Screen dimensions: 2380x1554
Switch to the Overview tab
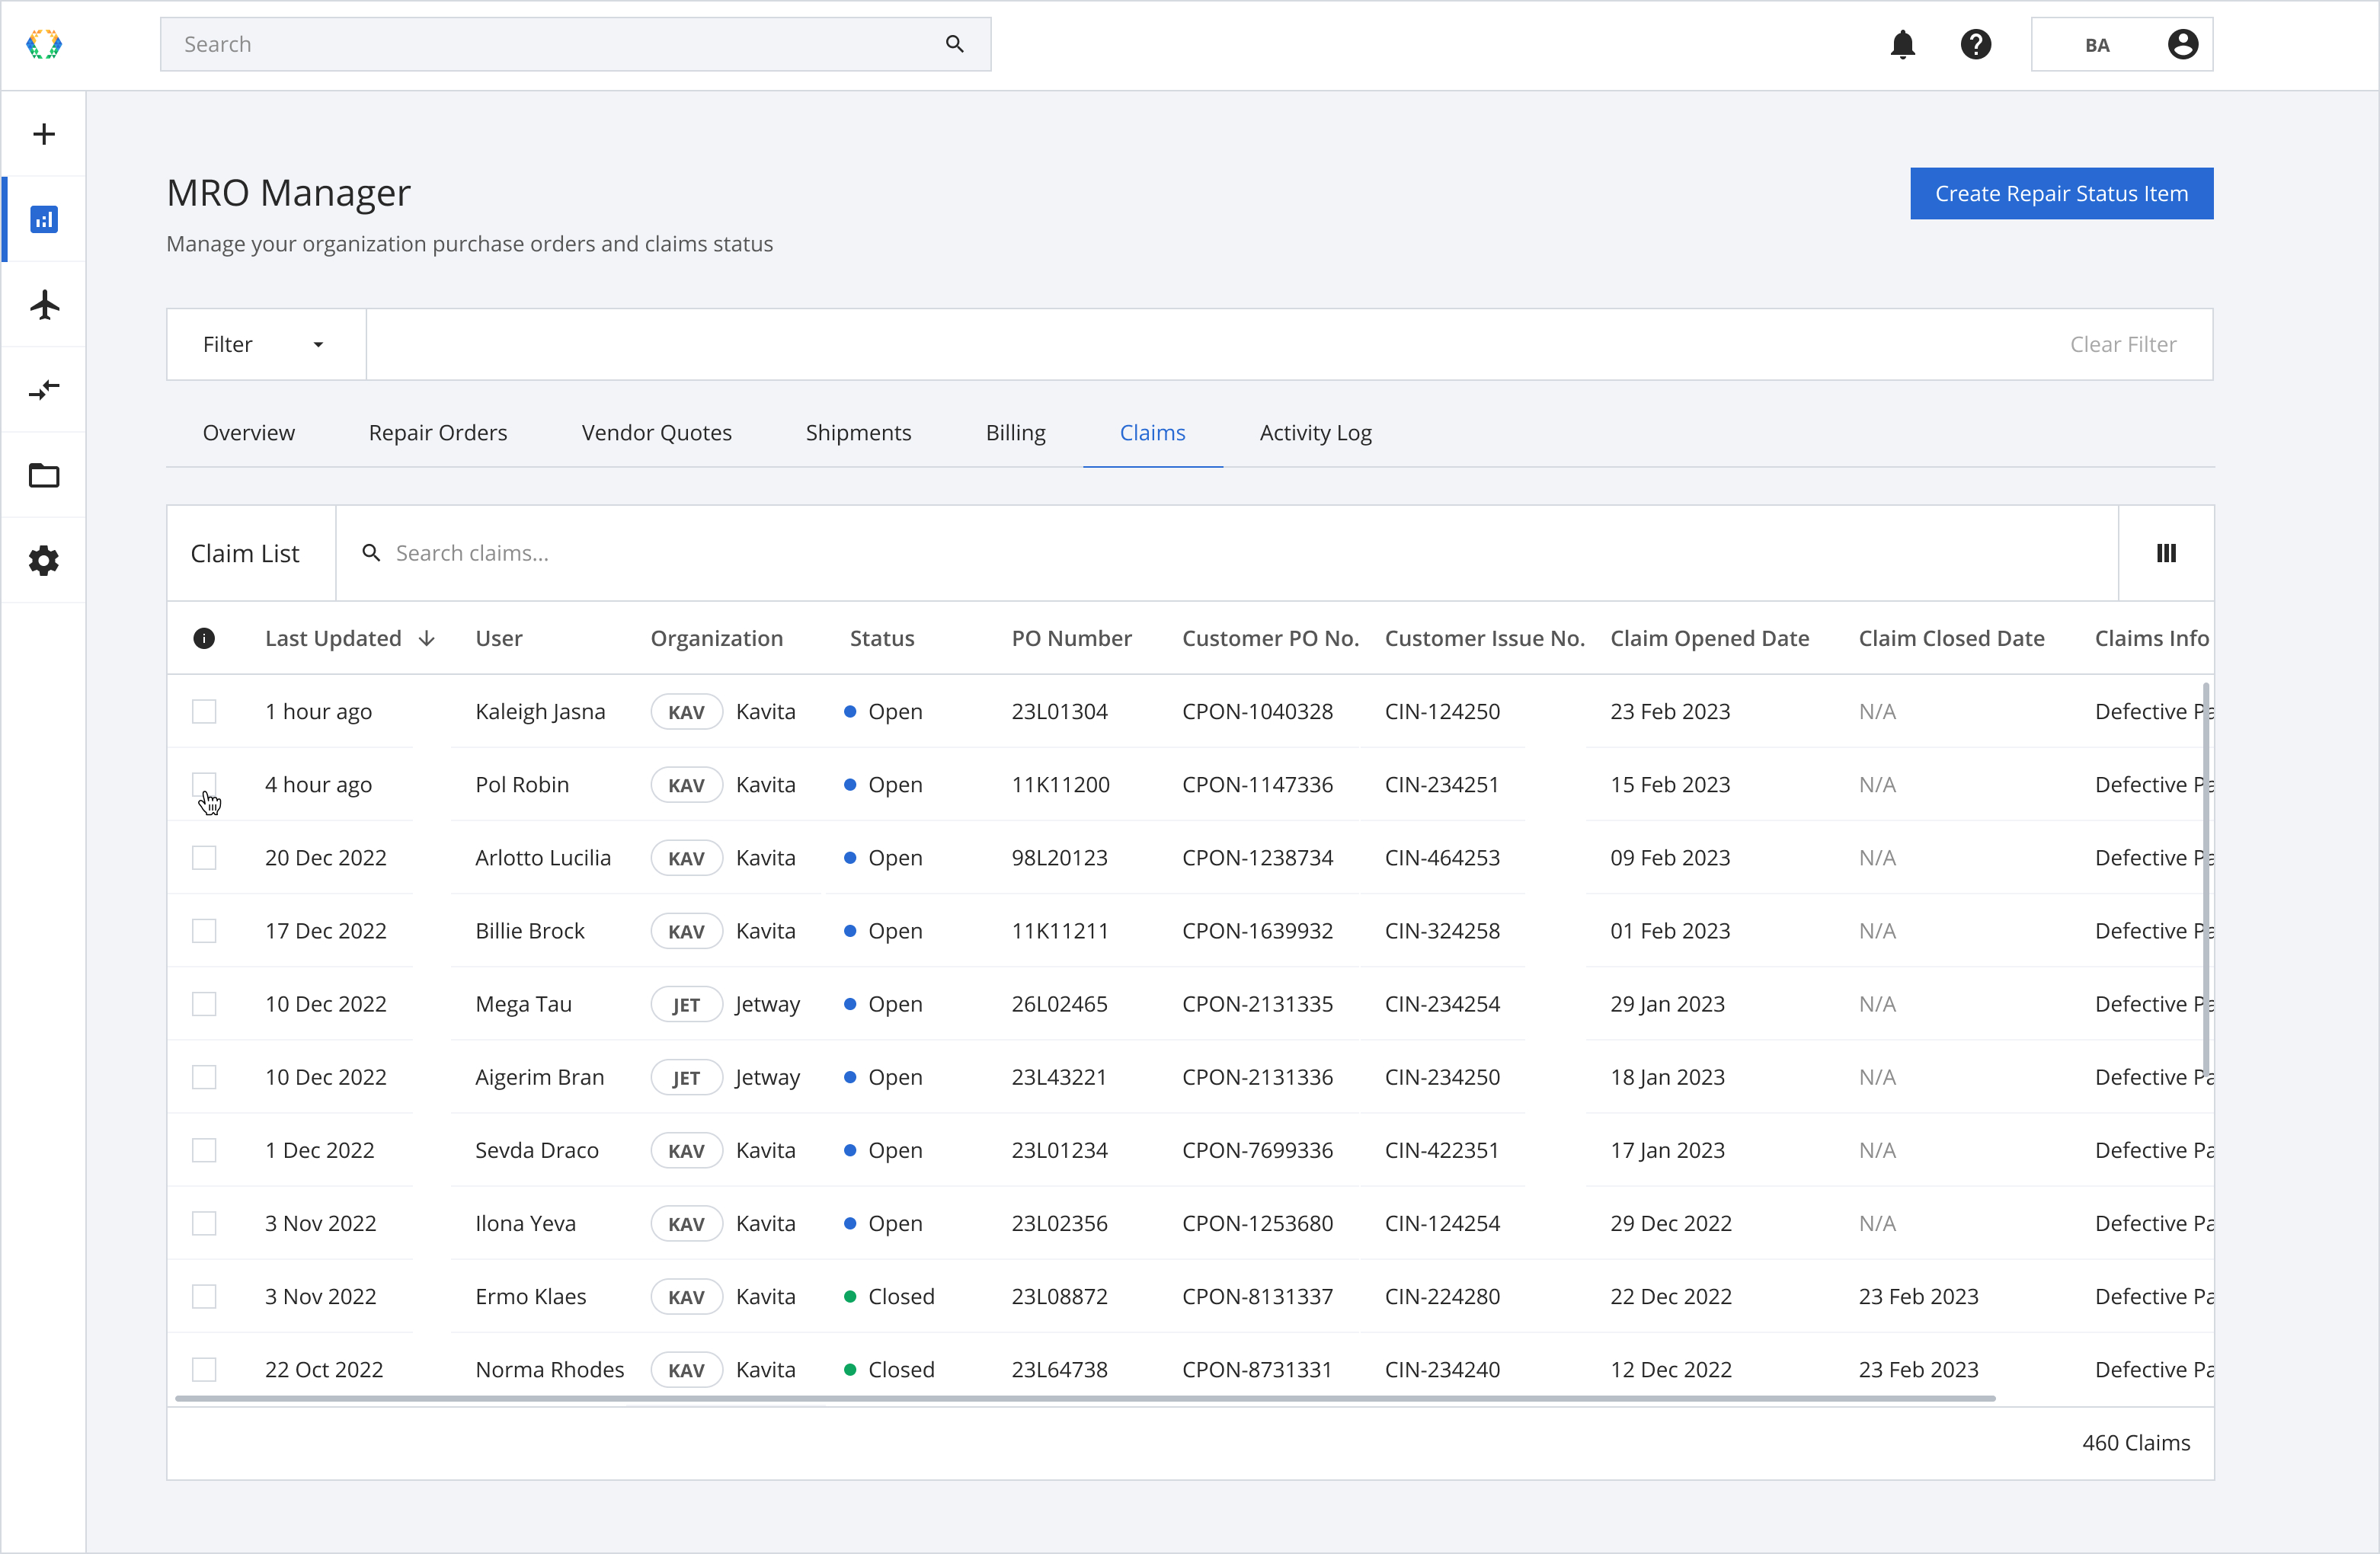pyautogui.click(x=249, y=432)
